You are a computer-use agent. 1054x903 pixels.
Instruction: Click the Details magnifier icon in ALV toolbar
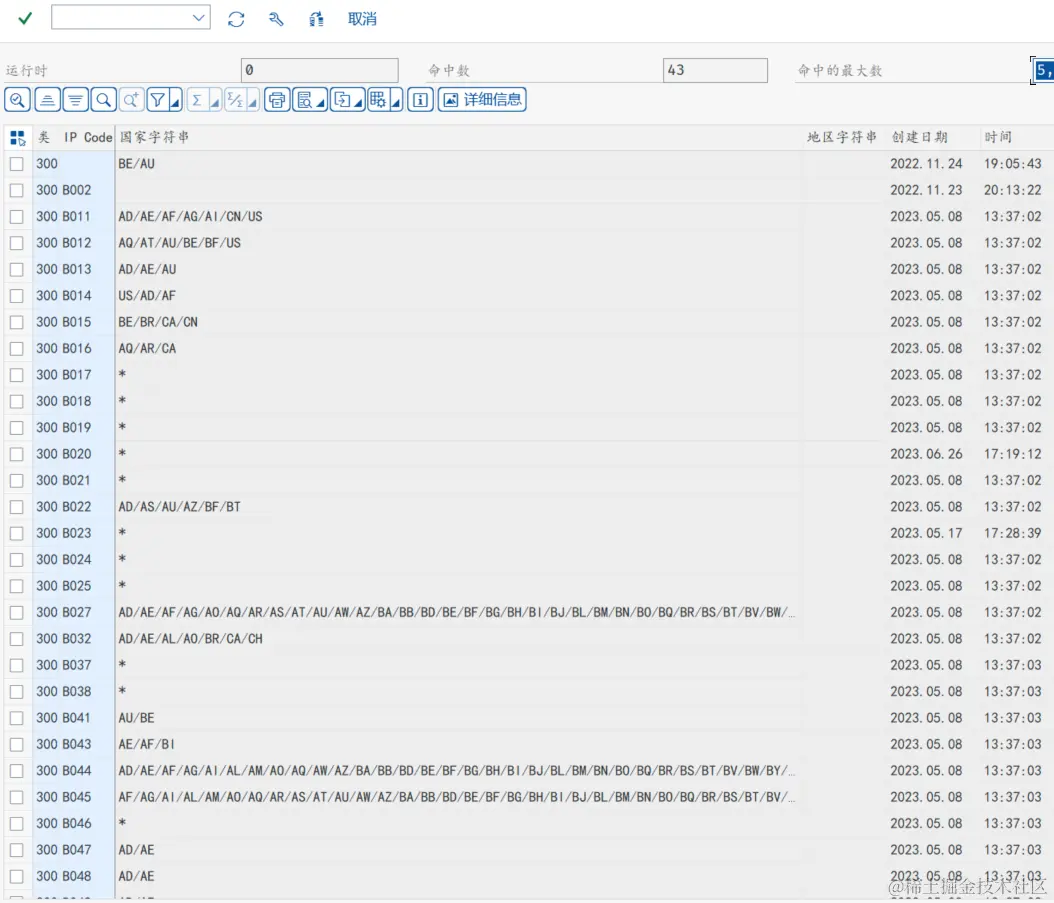coord(17,100)
